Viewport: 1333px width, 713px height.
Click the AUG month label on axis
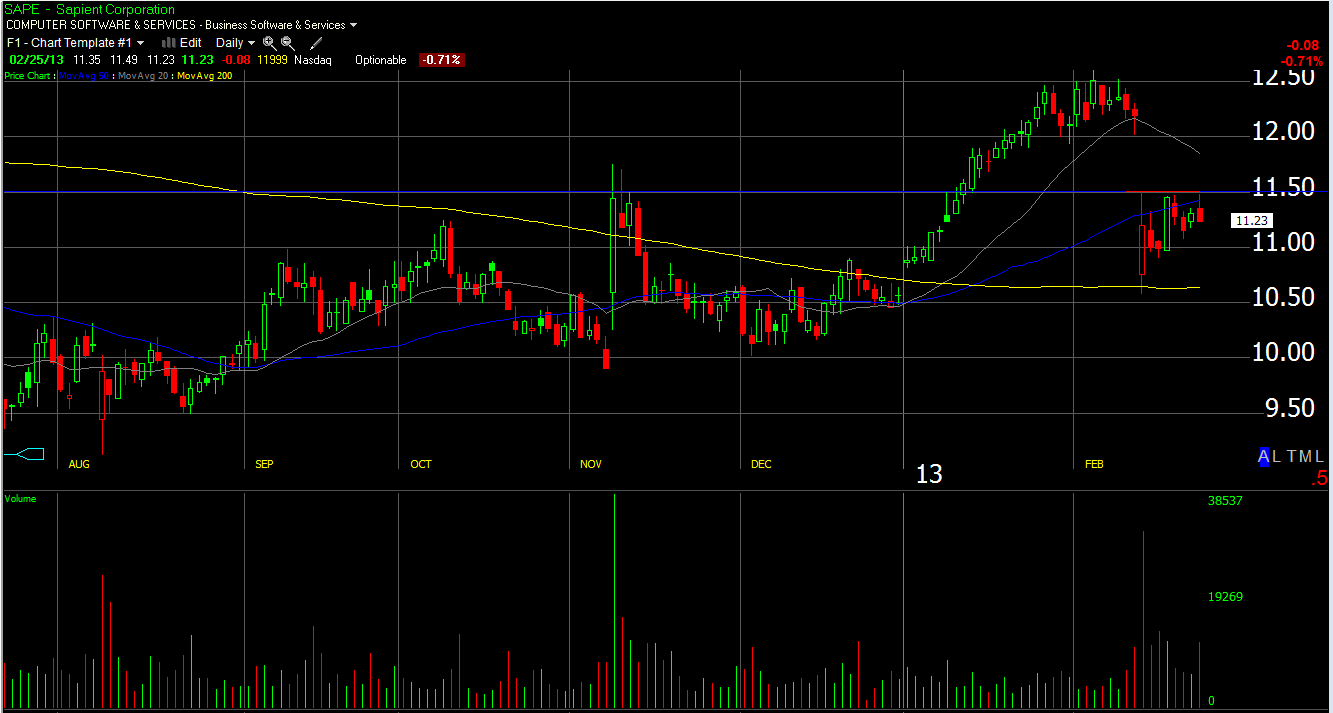coord(79,464)
